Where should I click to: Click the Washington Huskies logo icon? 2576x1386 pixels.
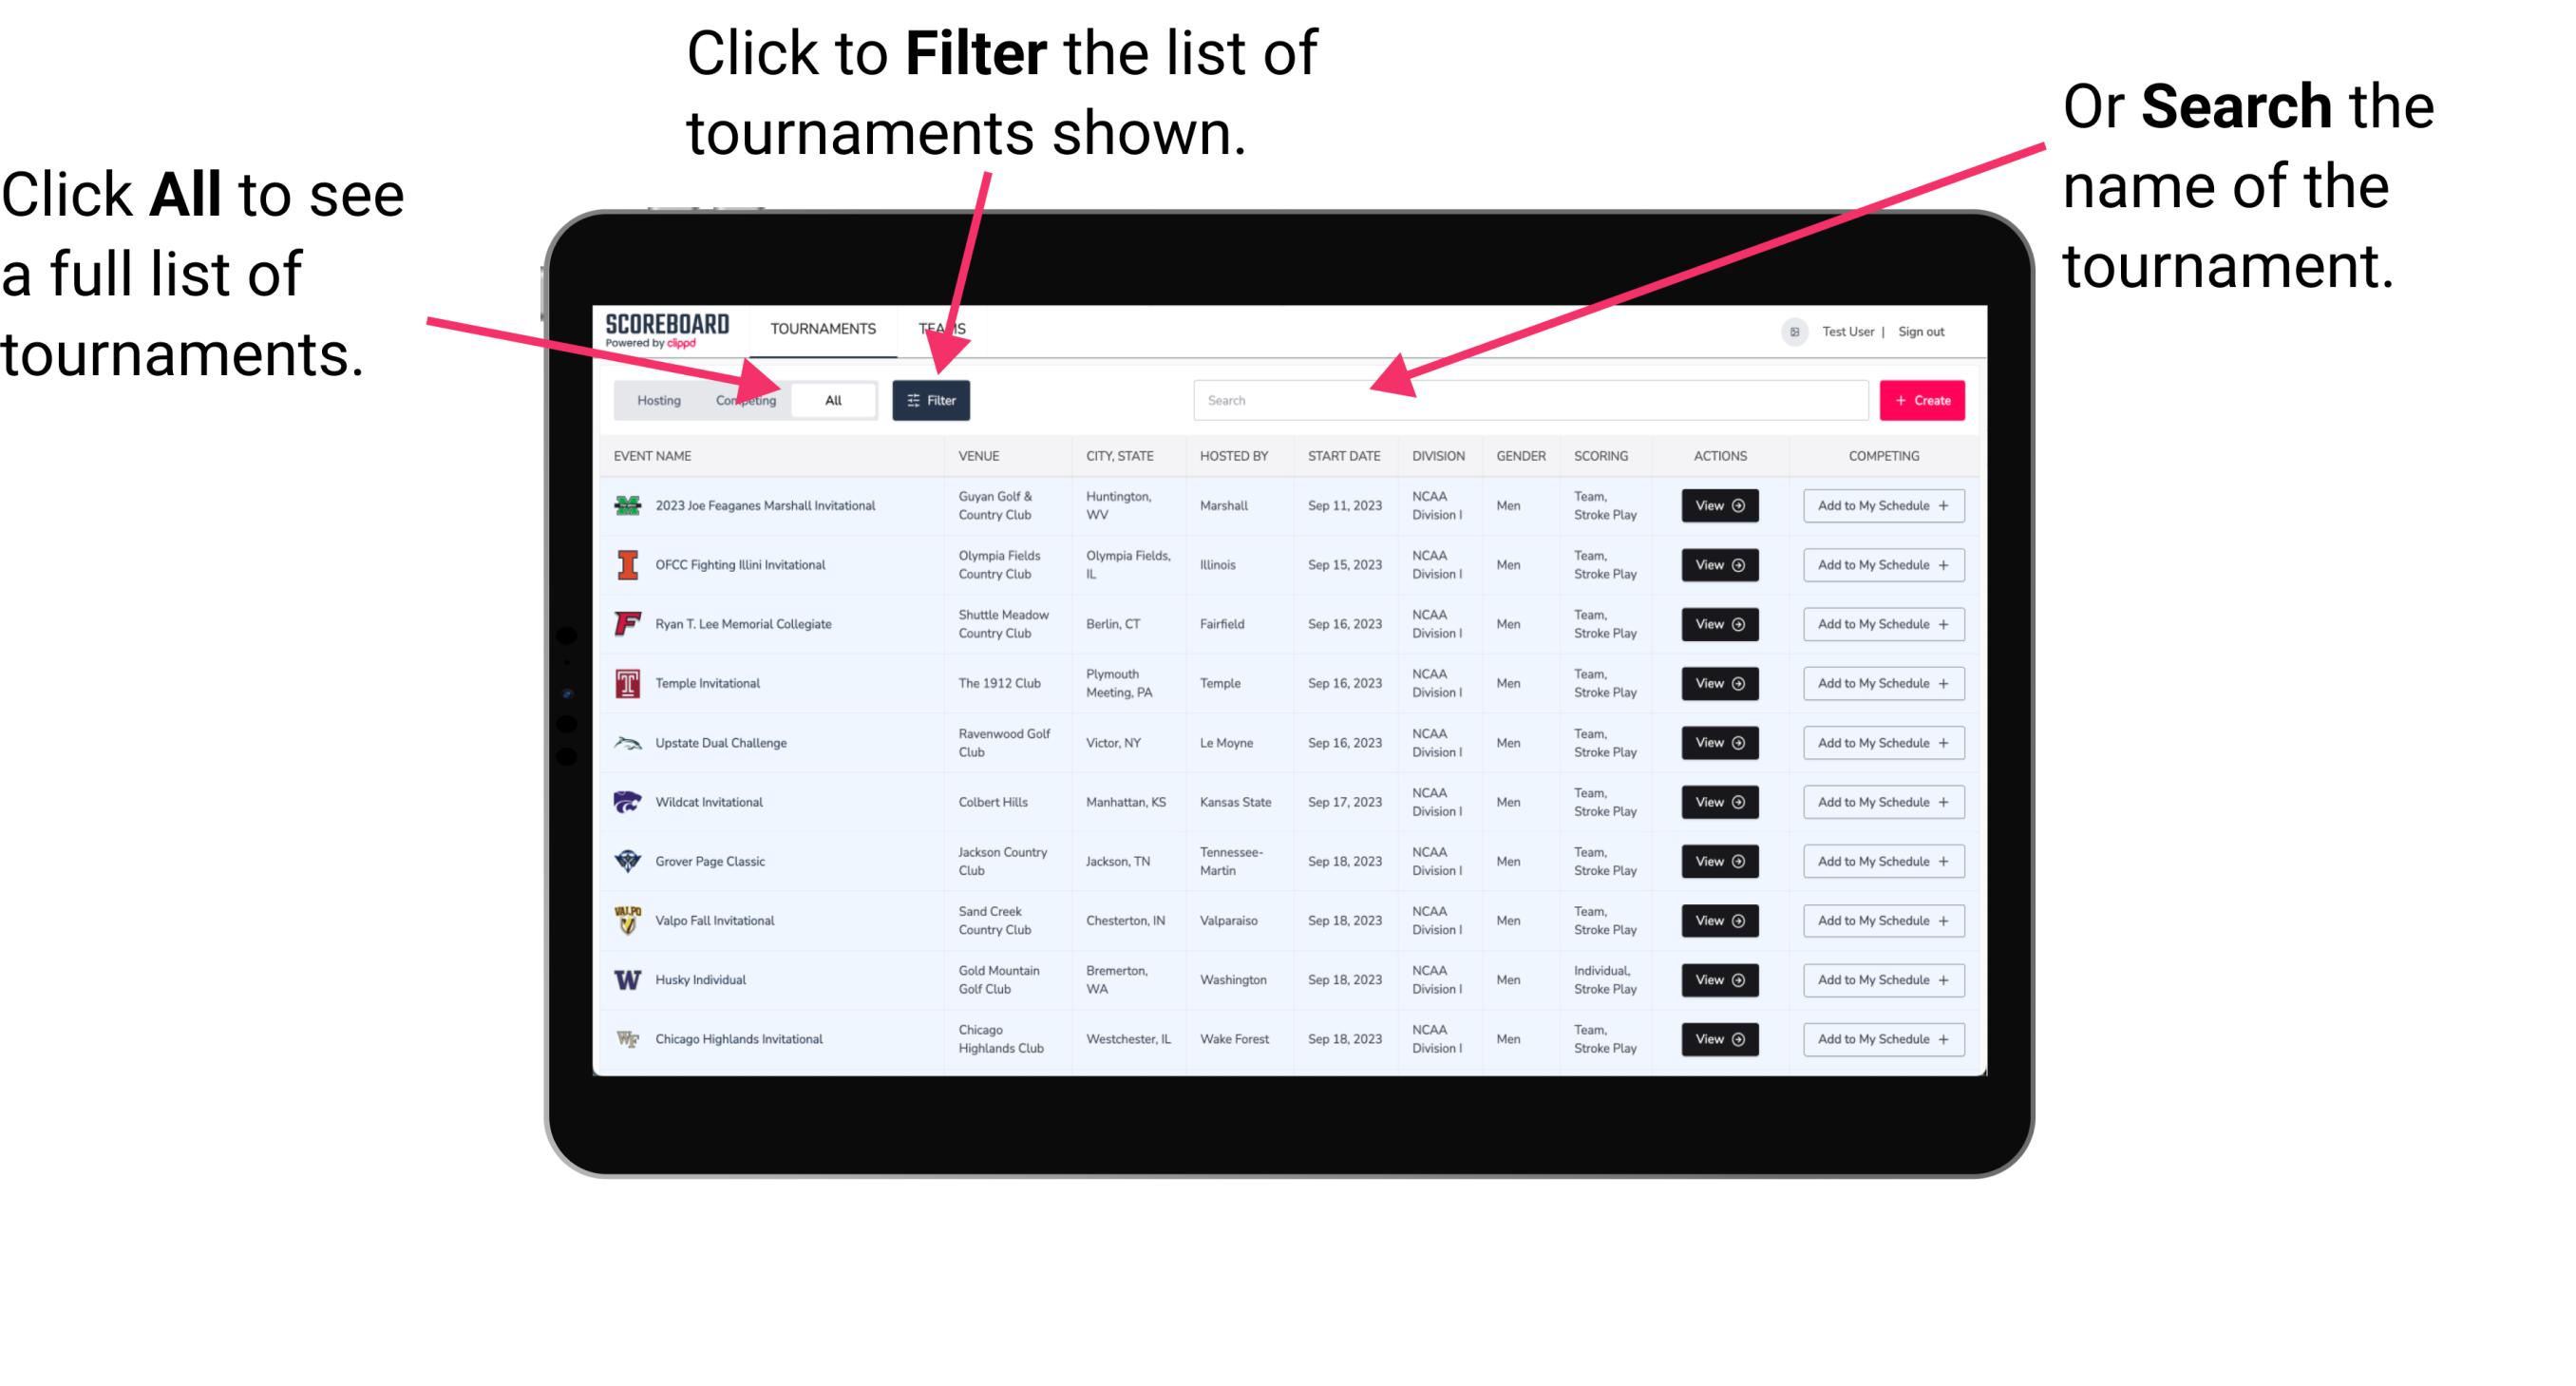tap(624, 979)
